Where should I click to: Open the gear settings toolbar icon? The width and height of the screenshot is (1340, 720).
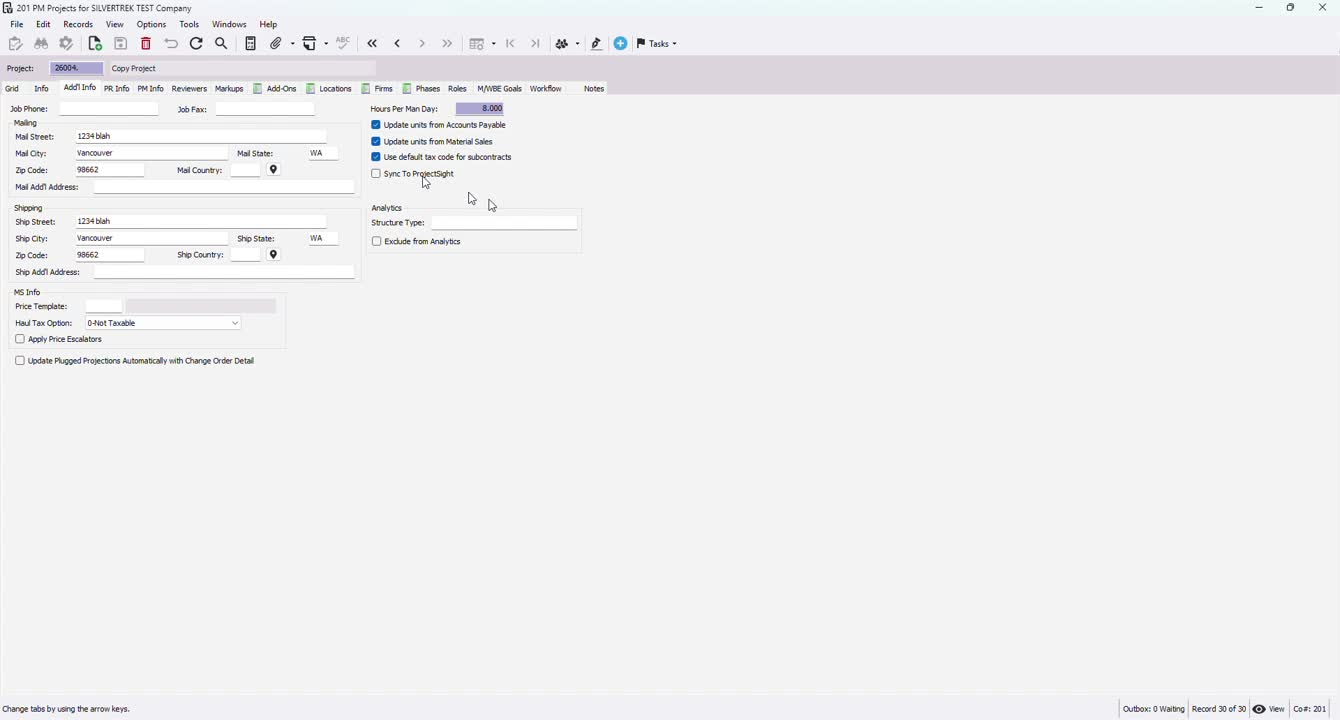67,44
